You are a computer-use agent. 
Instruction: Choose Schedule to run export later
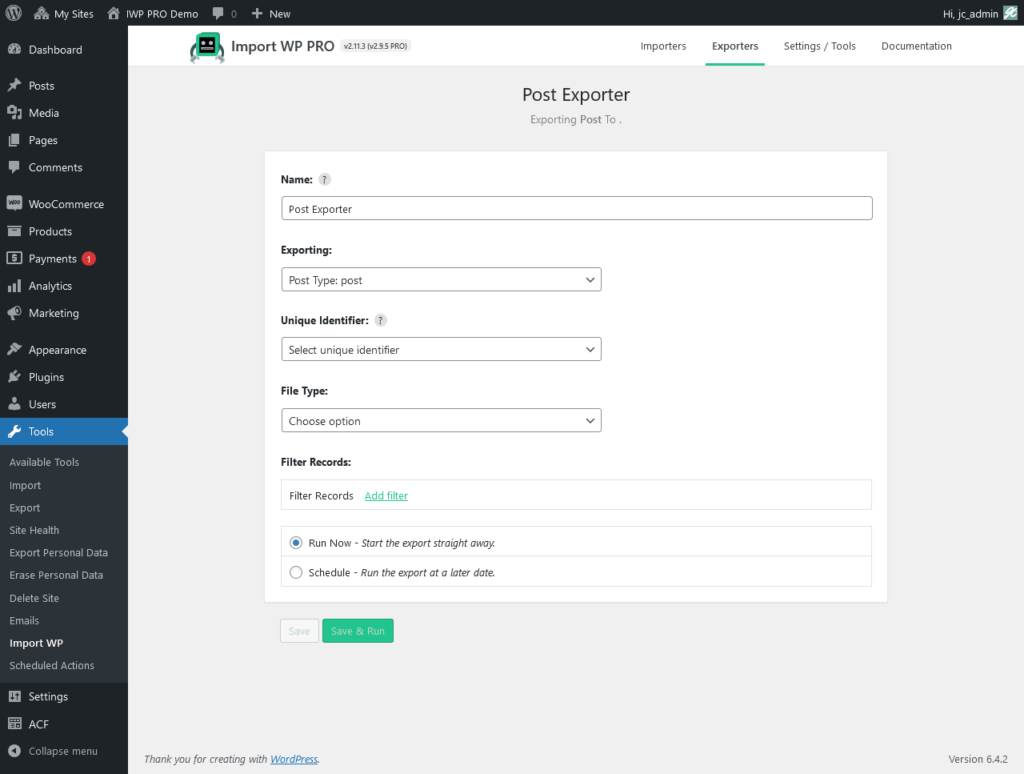[295, 571]
